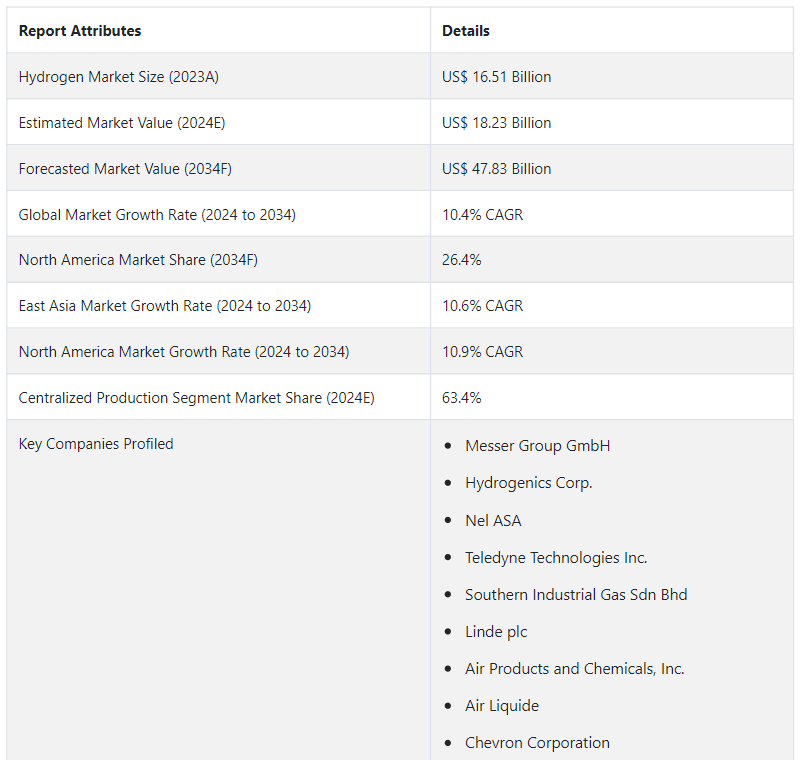802x760 pixels.
Task: Select East Asia Market Growth Rate label
Action: coord(165,306)
